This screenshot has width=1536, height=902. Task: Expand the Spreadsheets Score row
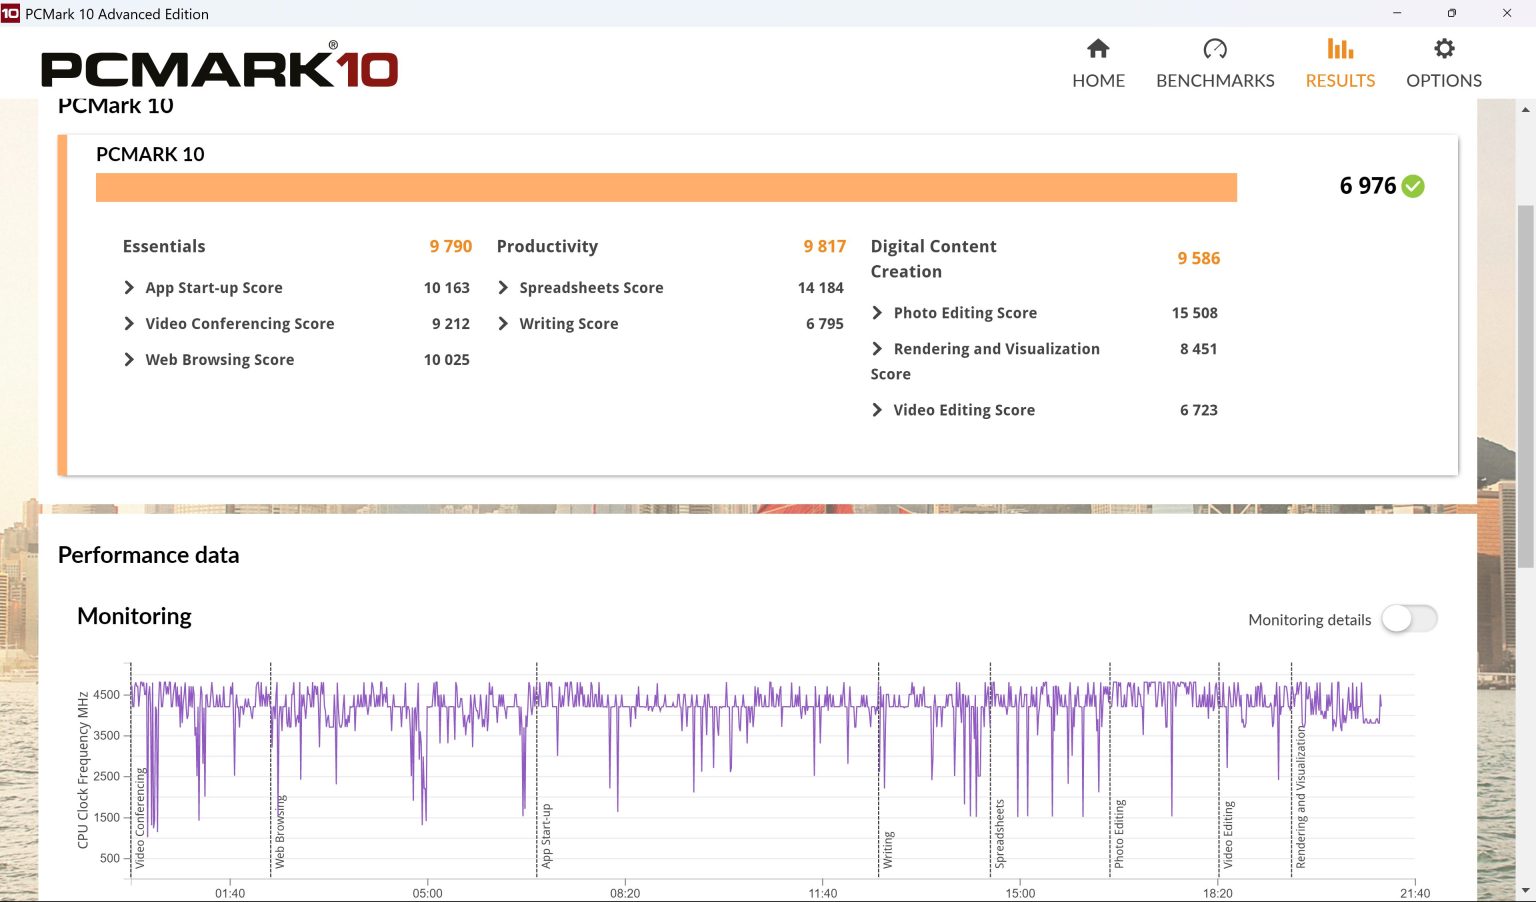(x=503, y=288)
